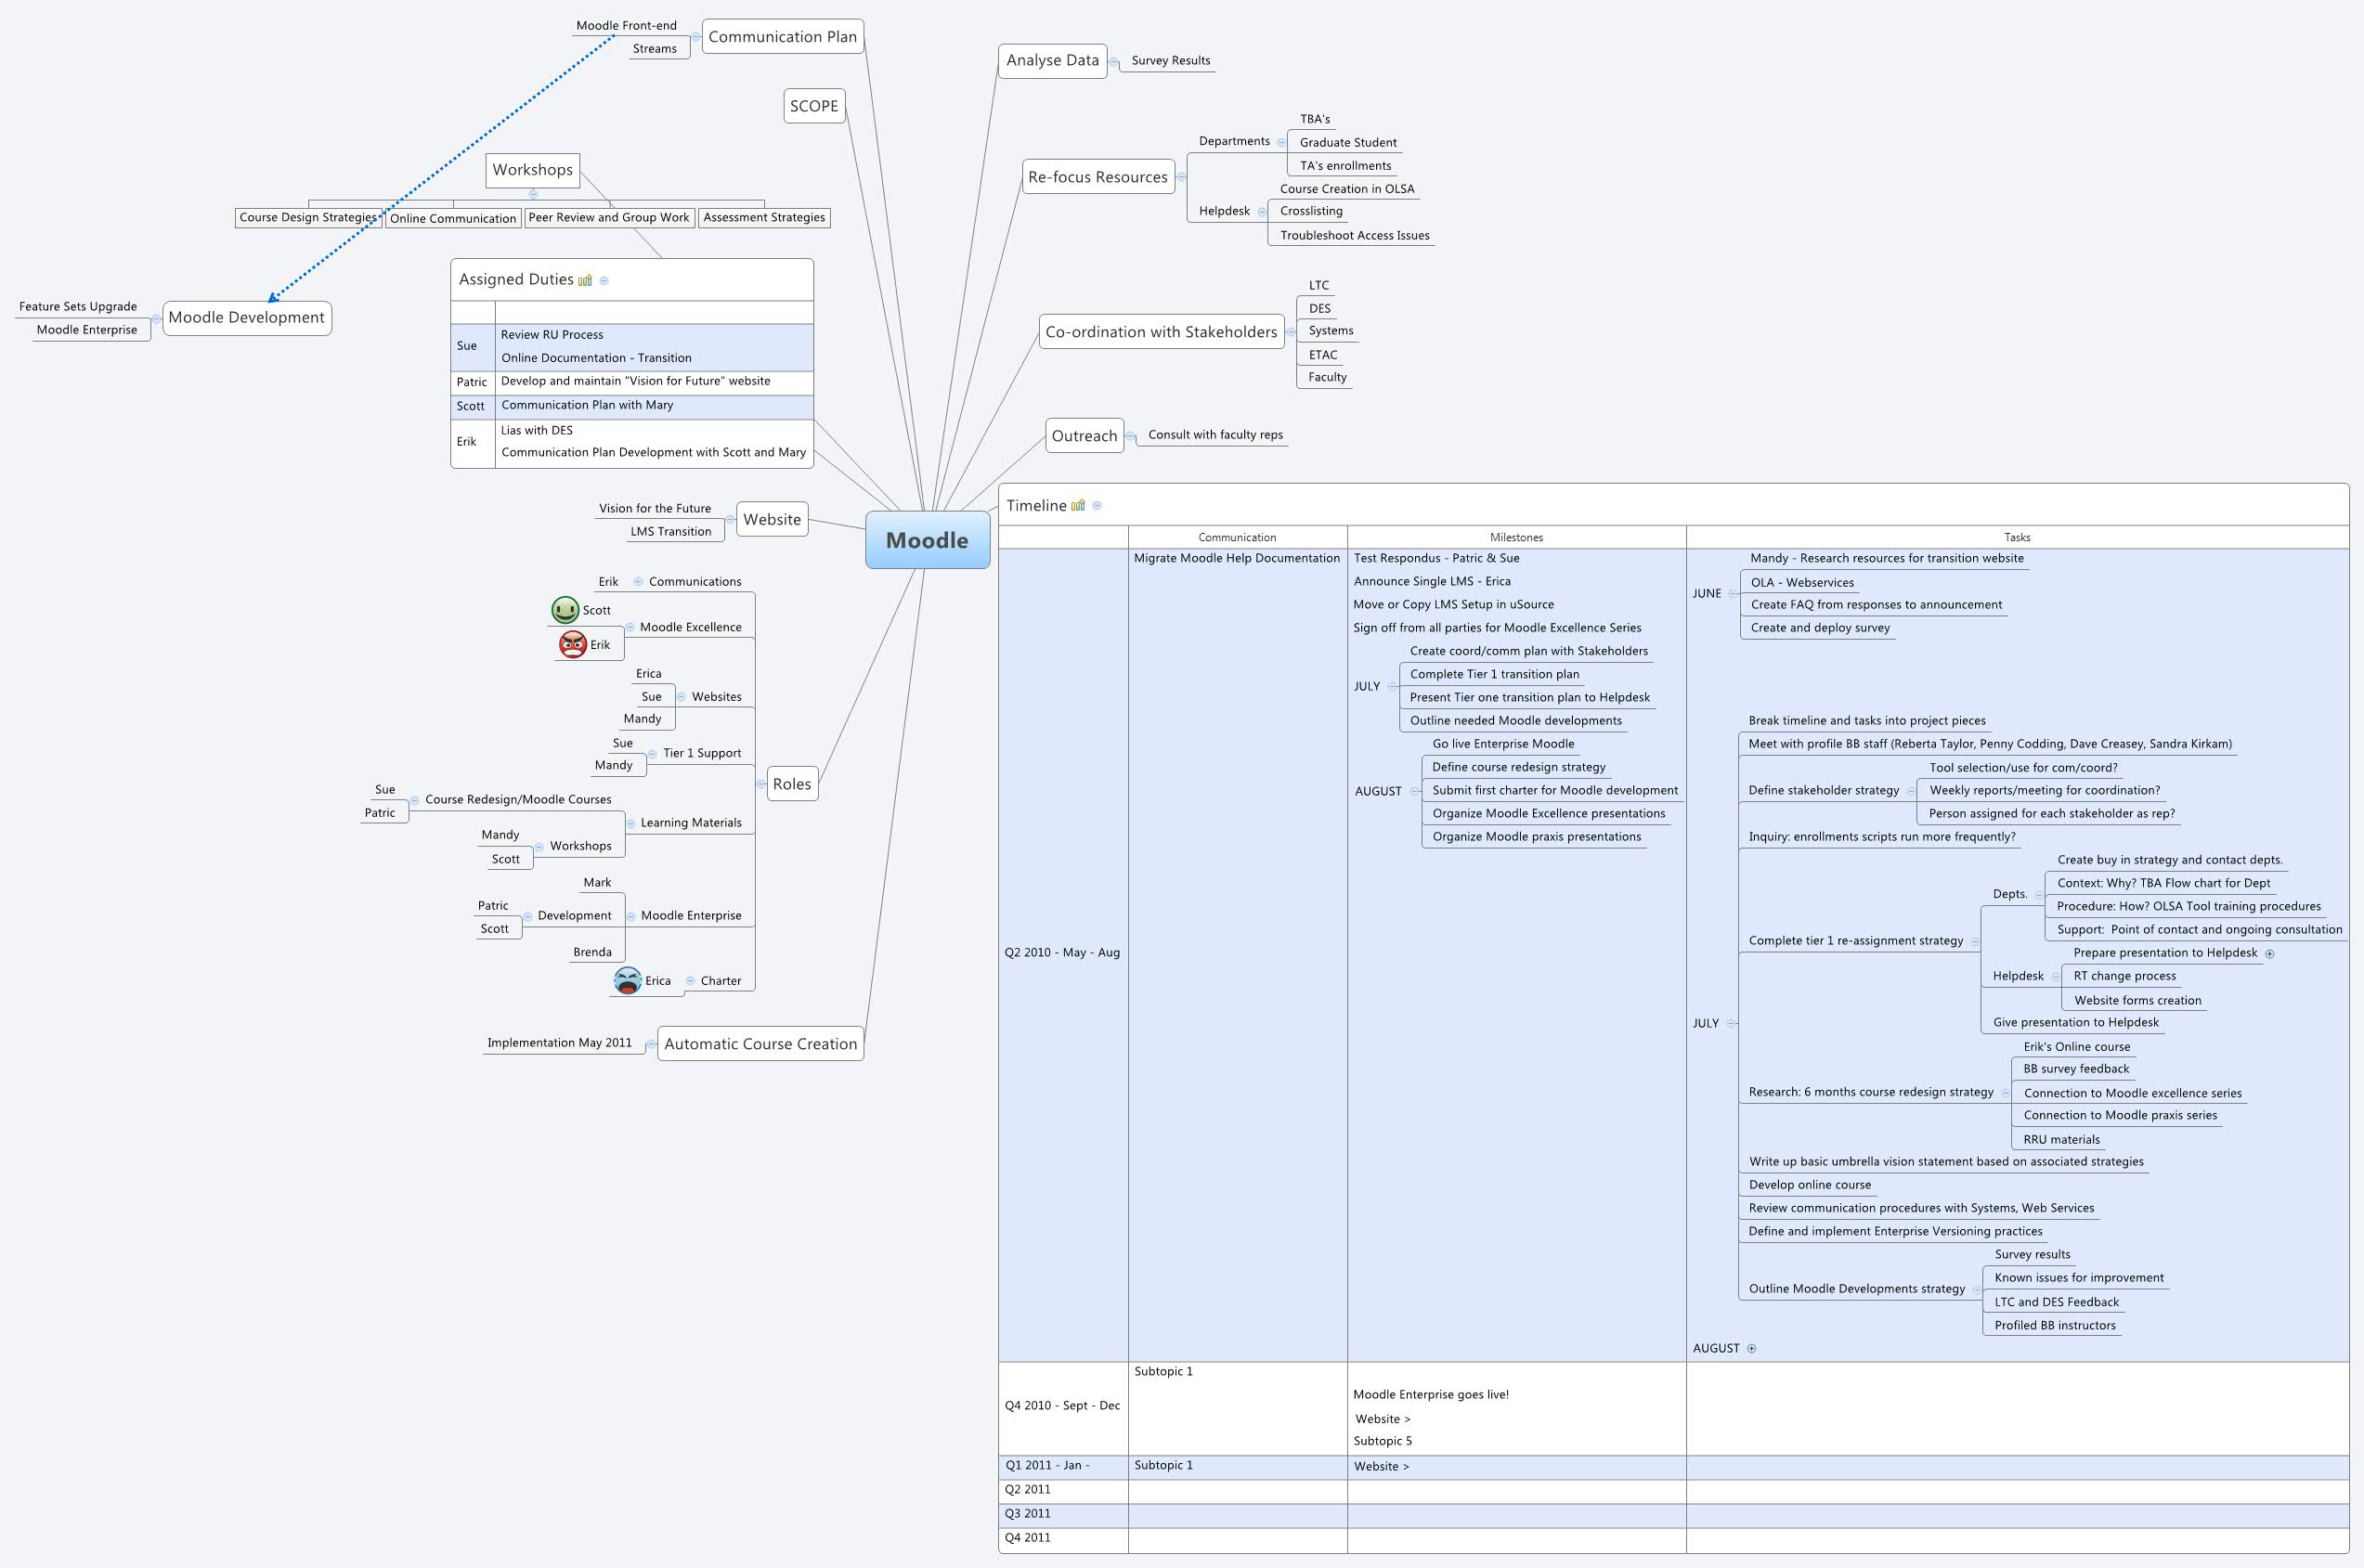Click the chart icon beside Assigned Duties
The width and height of the screenshot is (2364, 1568).
tap(587, 280)
